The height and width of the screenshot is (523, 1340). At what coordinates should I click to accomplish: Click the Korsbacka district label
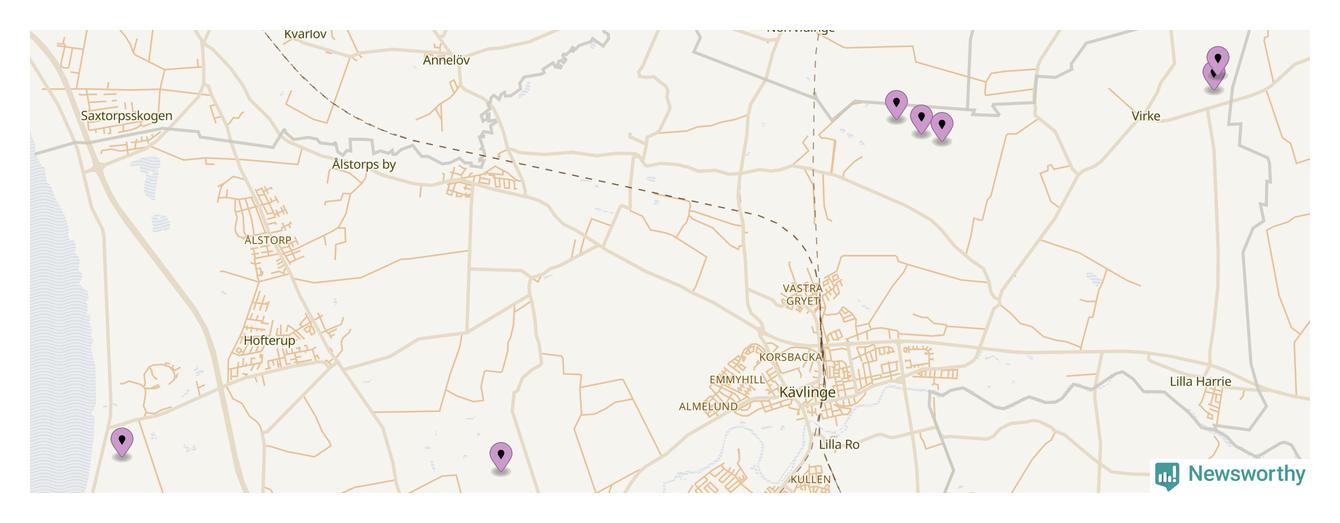[790, 357]
